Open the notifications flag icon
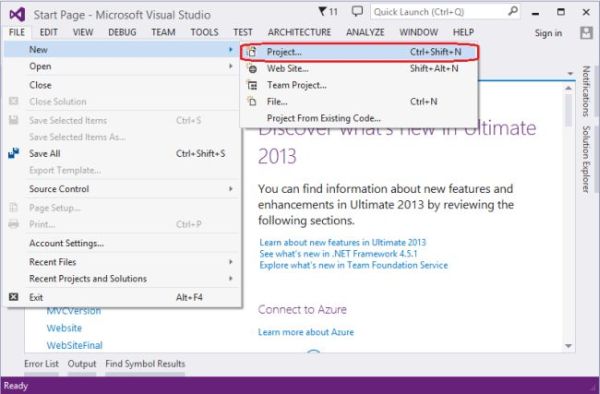The image size is (600, 394). [x=322, y=11]
